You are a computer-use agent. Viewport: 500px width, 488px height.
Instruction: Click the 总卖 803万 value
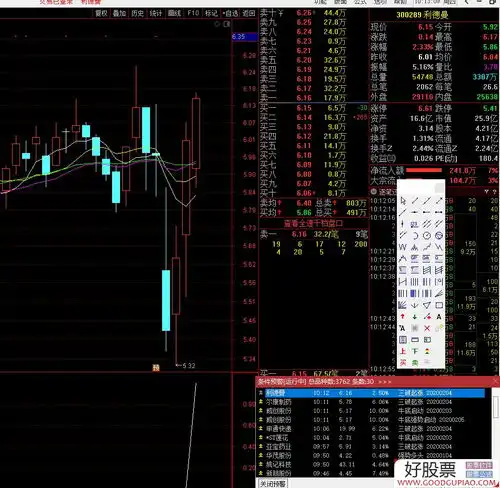click(x=356, y=203)
